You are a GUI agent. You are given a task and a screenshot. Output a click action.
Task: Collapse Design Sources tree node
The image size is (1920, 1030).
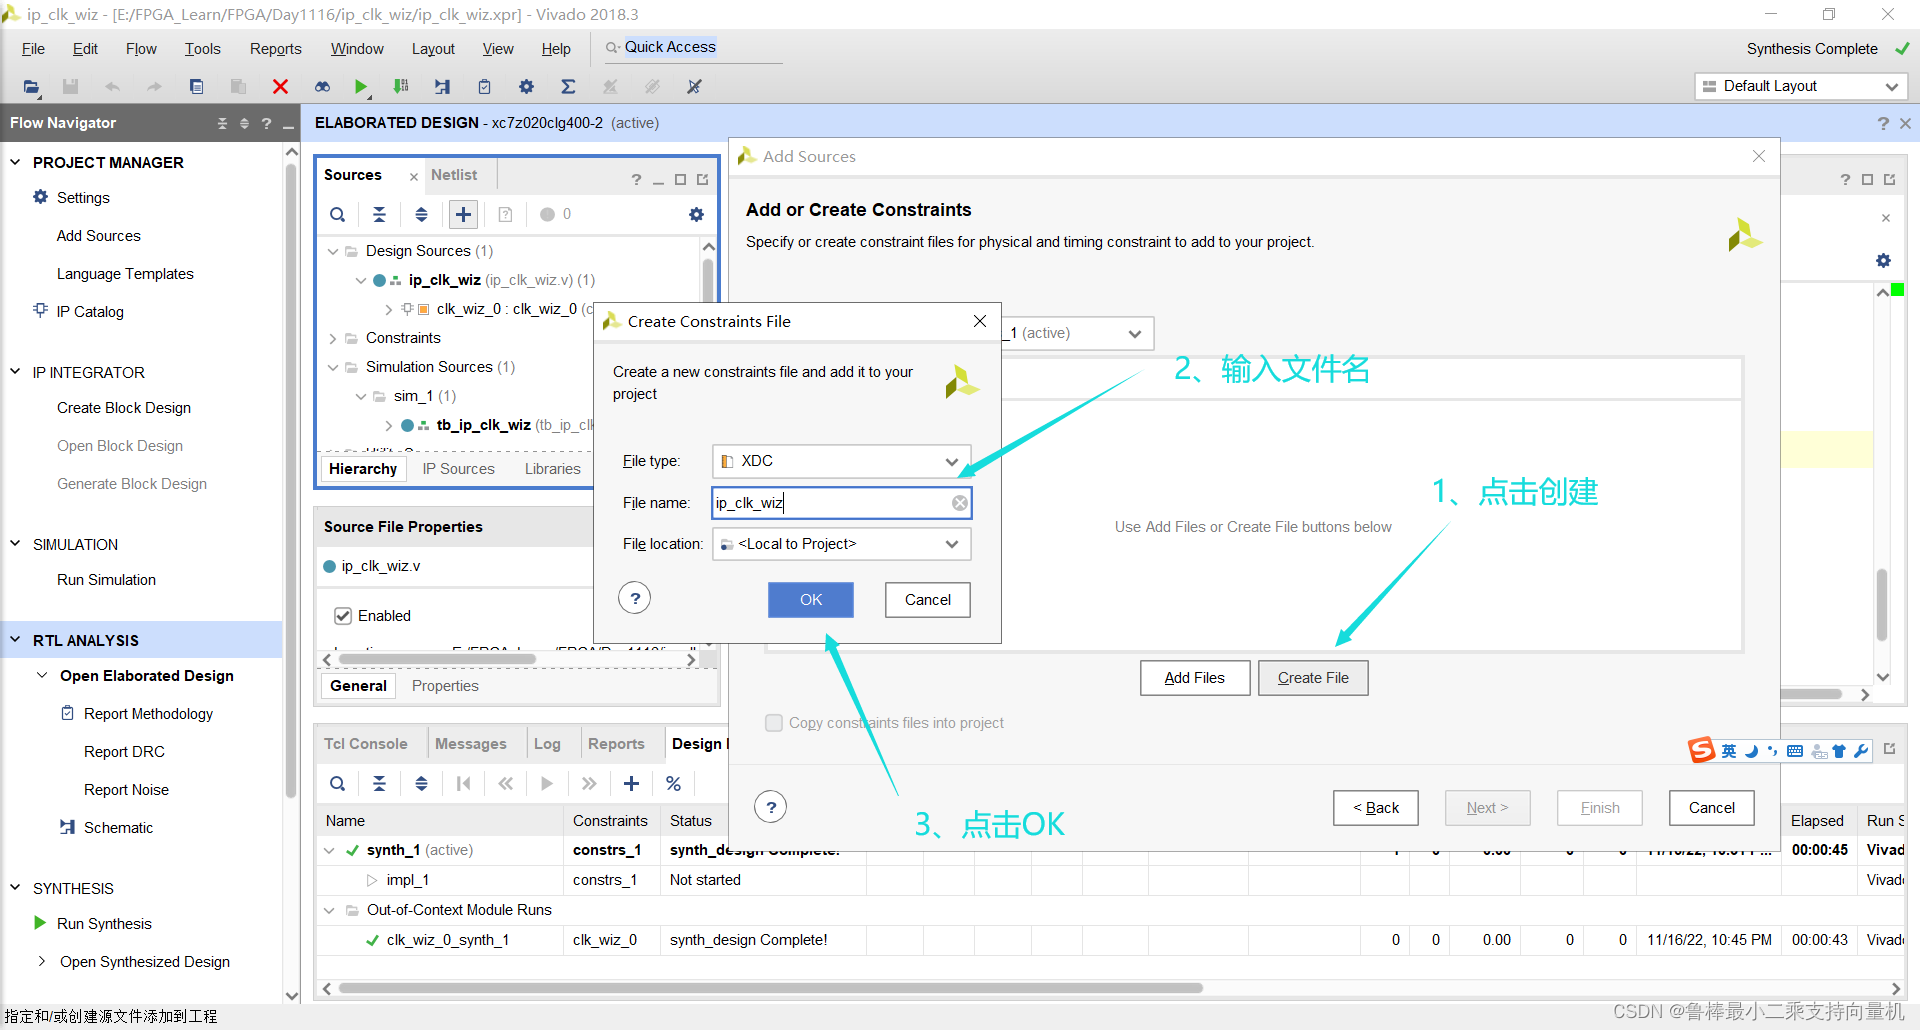[333, 251]
